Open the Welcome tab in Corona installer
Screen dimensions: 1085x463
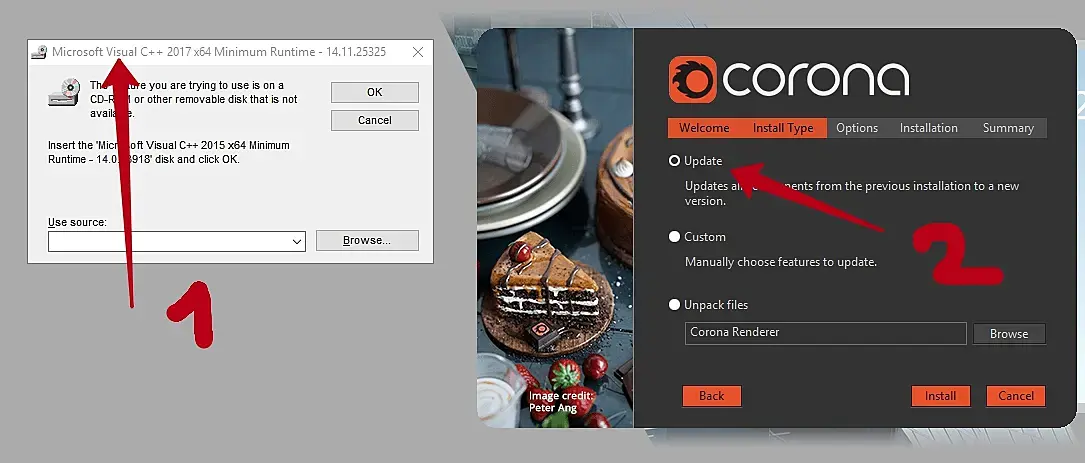click(704, 128)
